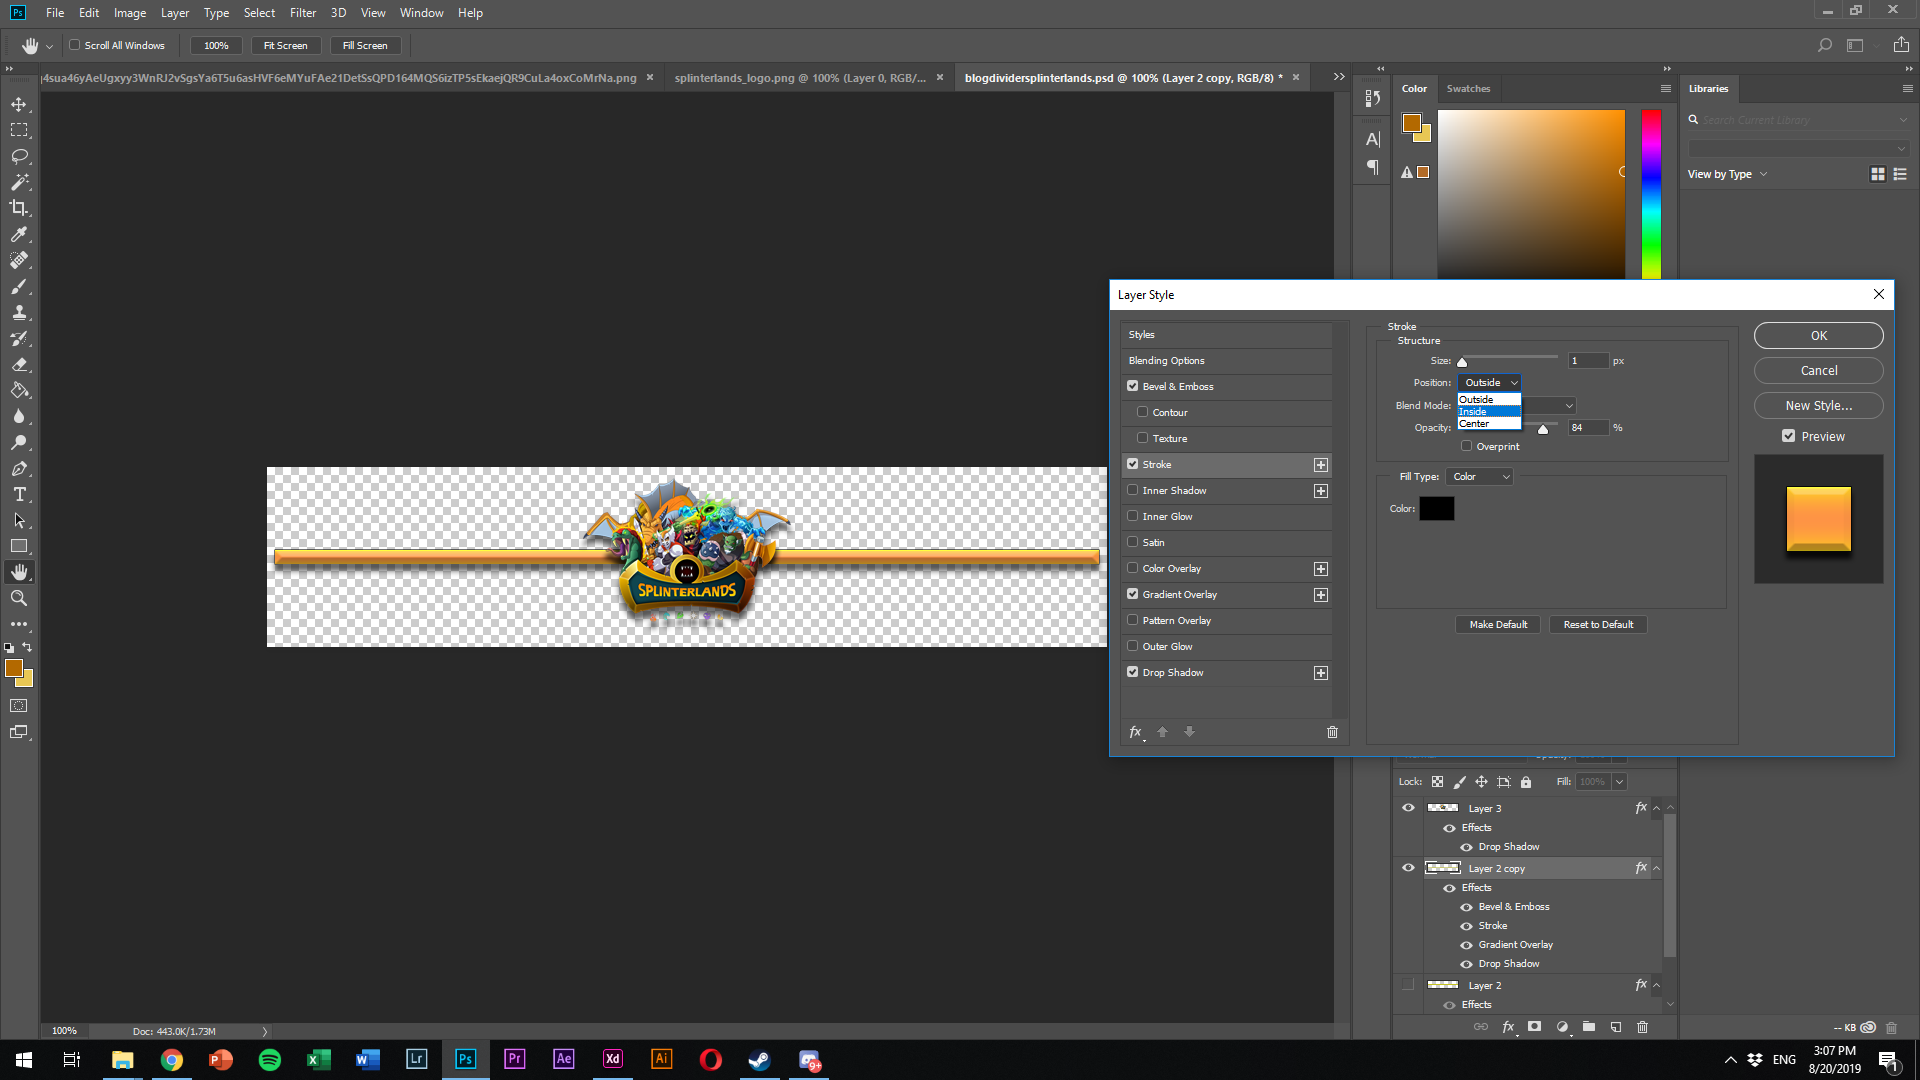
Task: Enable the Overprint checkbox
Action: click(x=1467, y=446)
